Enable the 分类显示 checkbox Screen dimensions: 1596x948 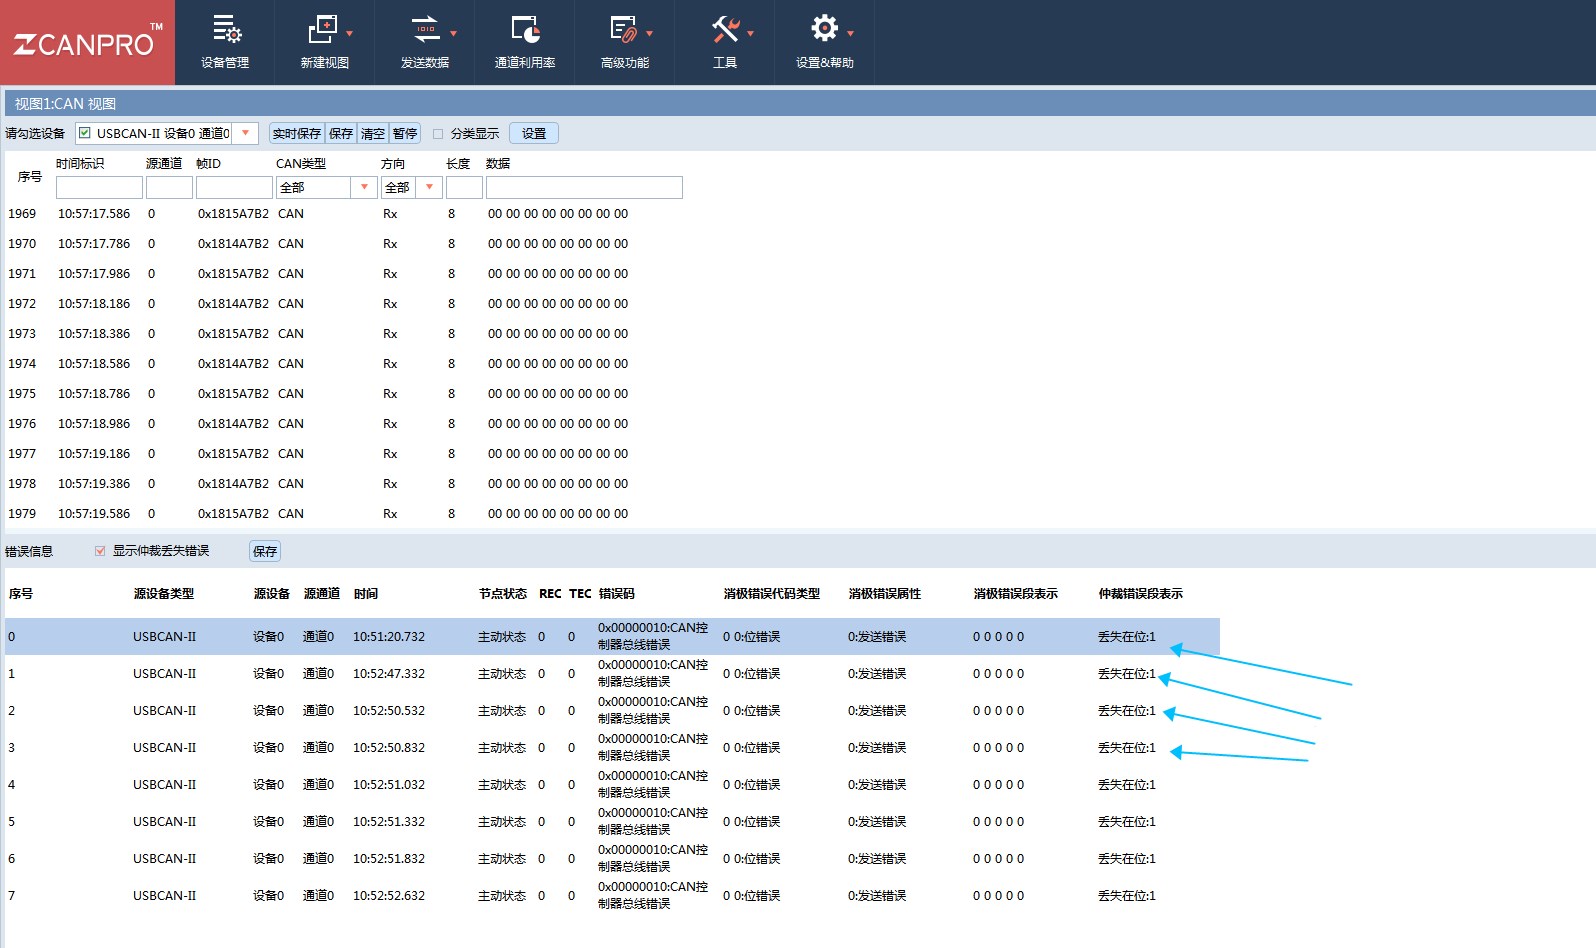point(438,134)
